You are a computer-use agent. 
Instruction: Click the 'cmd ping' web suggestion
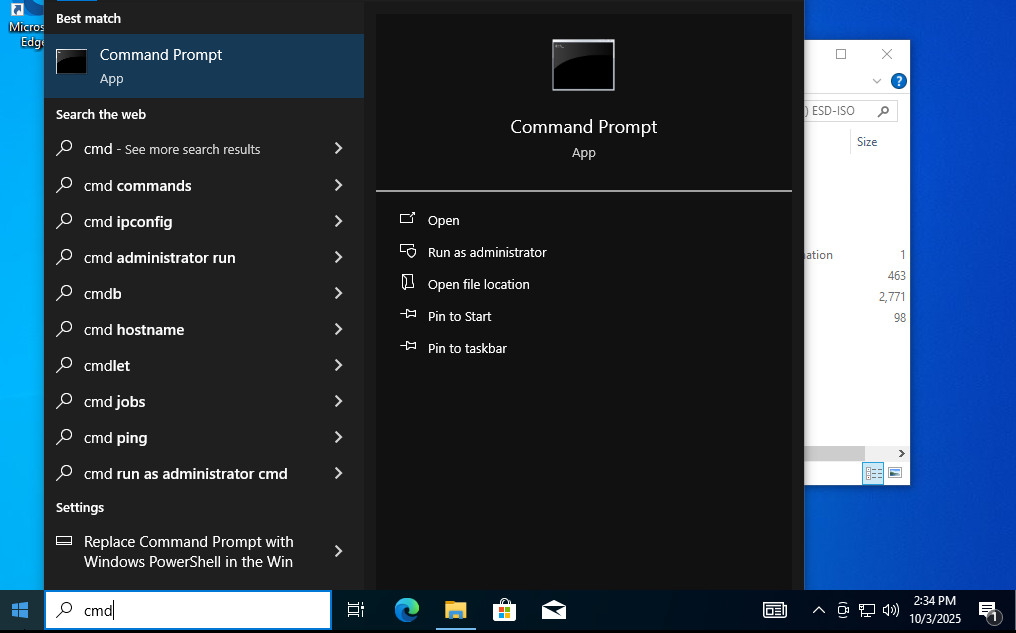(115, 437)
